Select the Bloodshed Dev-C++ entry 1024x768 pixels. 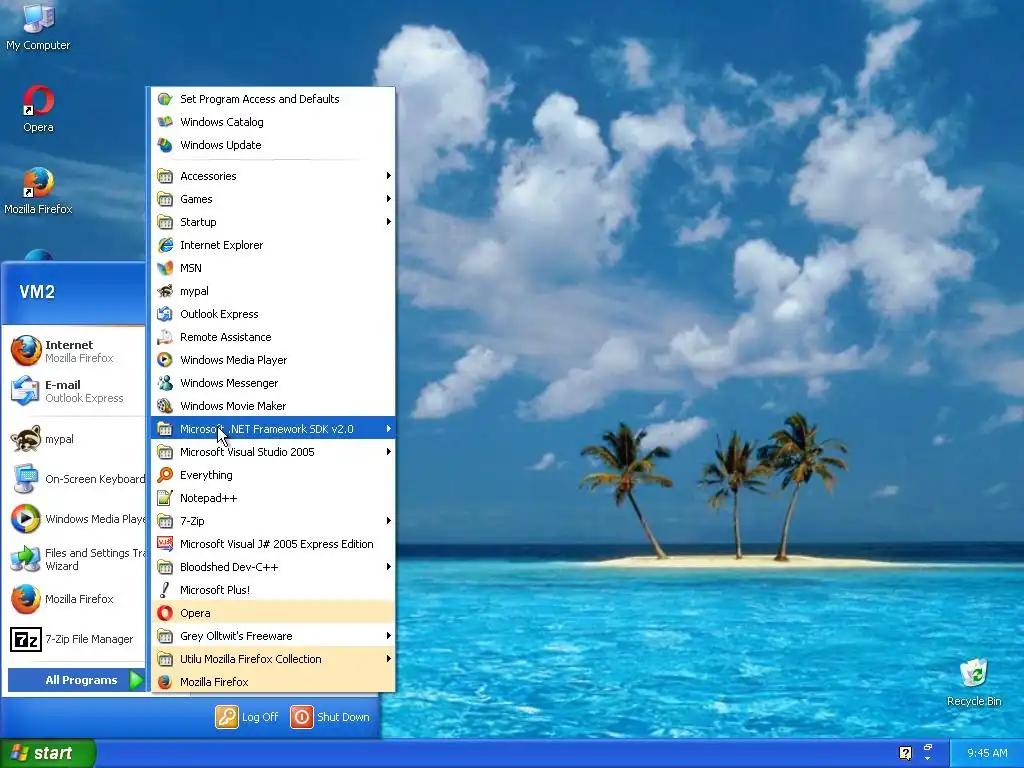click(x=273, y=566)
